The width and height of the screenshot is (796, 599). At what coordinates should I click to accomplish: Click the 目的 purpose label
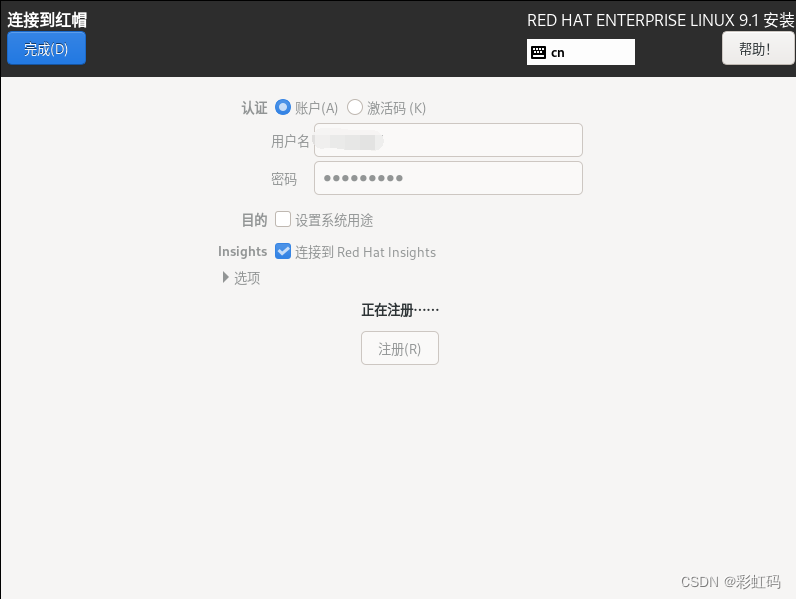254,220
